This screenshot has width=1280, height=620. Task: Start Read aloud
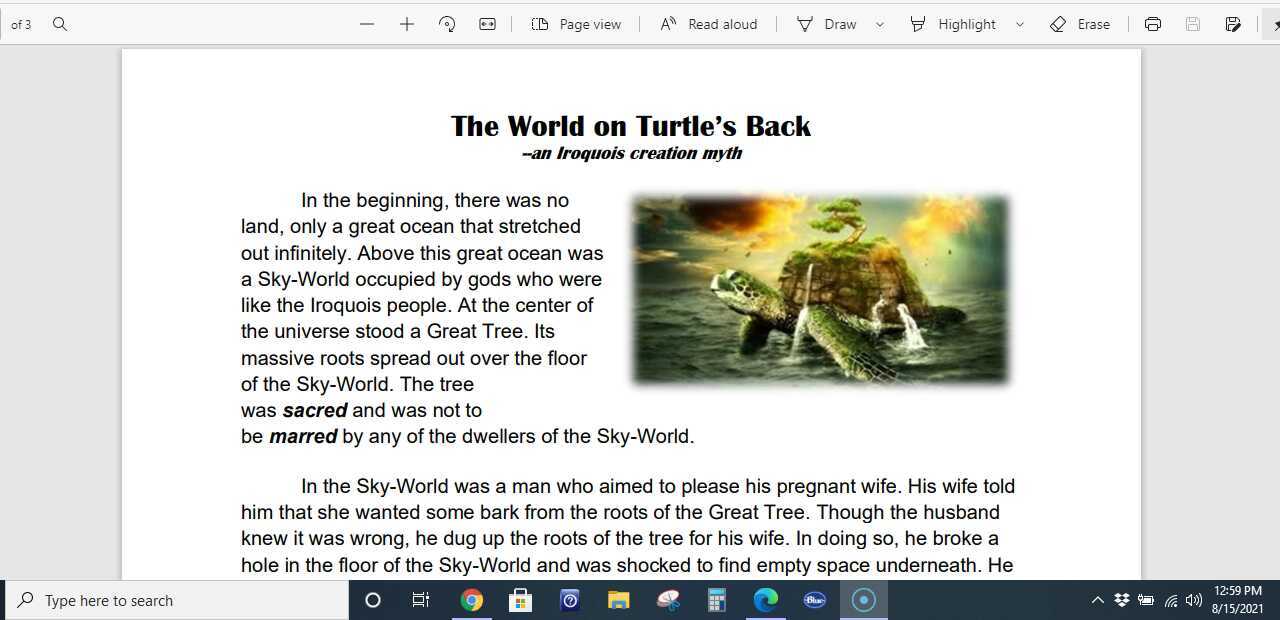click(x=709, y=24)
